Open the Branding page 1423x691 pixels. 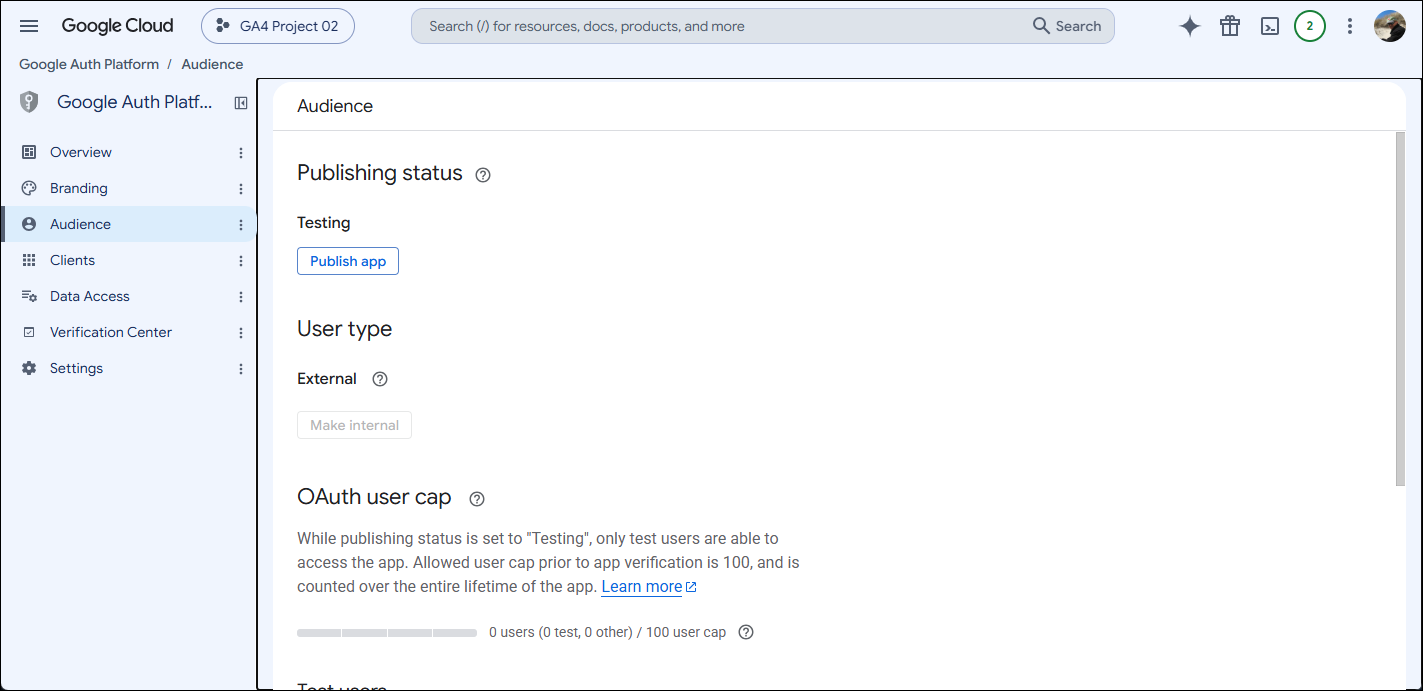[x=79, y=188]
